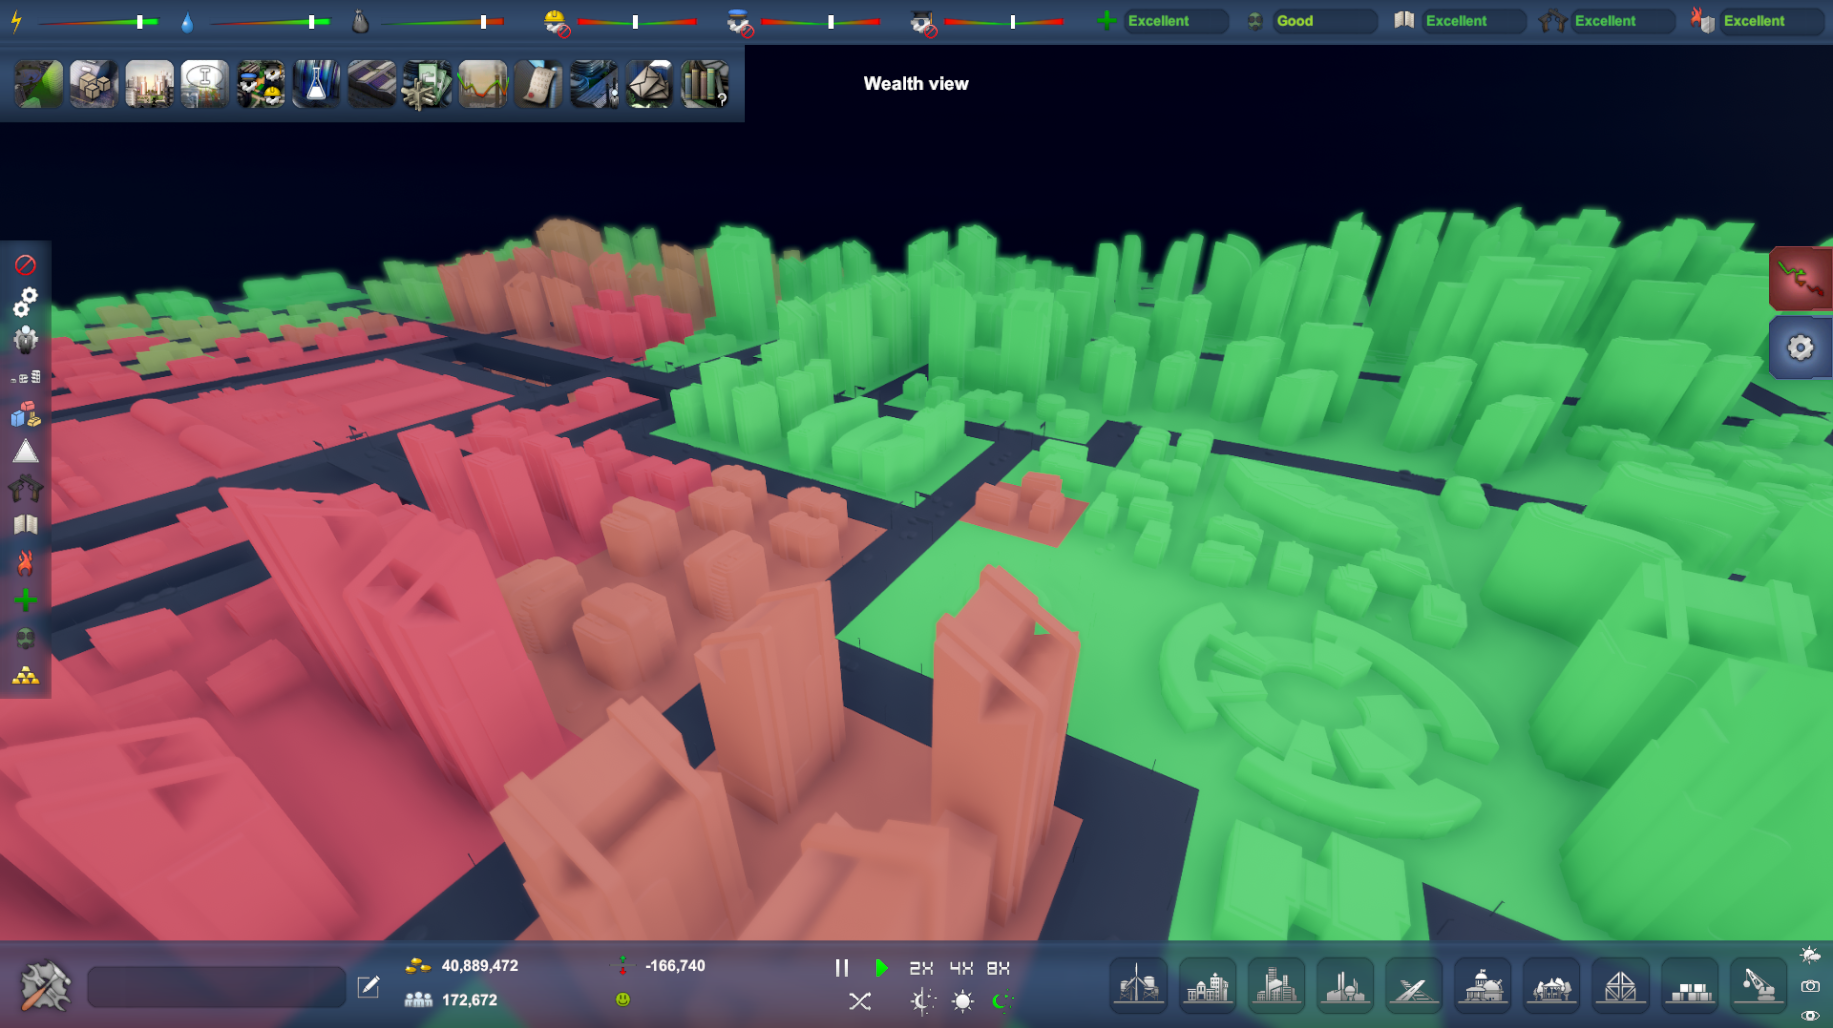Open the wrench and hammer tools menu
Viewport: 1833px width, 1028px height.
click(45, 986)
